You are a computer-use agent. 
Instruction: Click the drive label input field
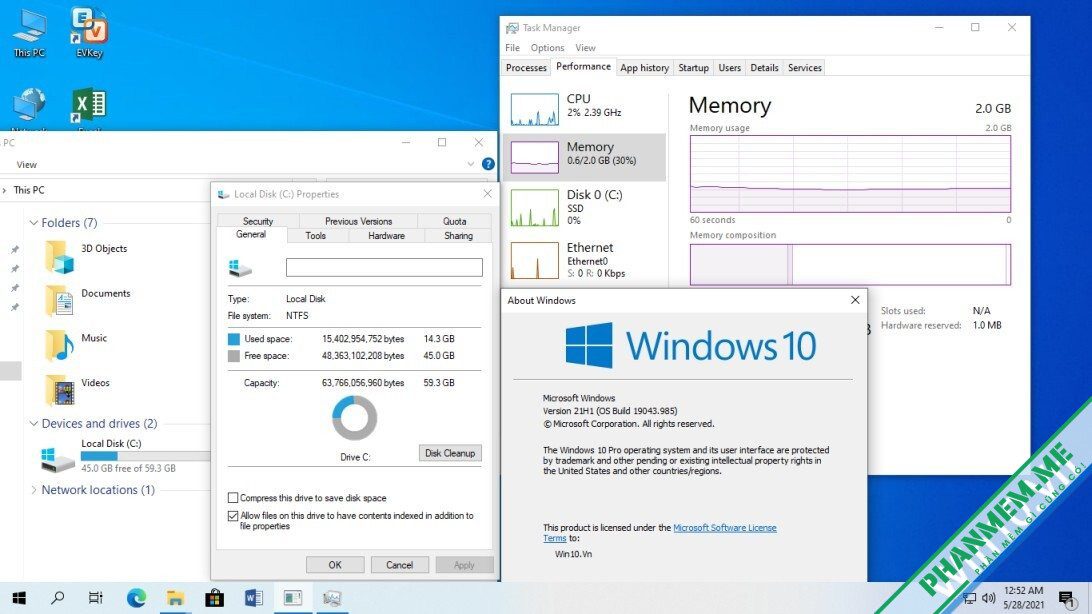[x=384, y=267]
